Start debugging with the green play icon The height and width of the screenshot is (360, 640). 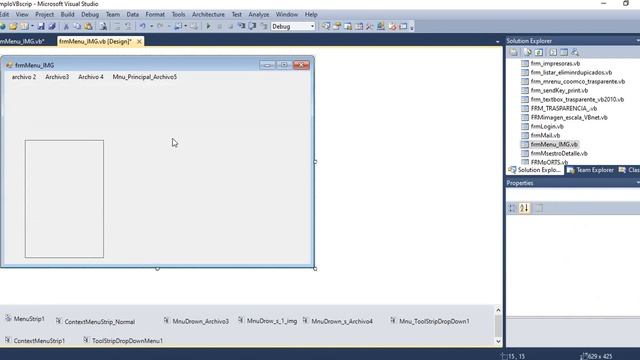coord(209,27)
